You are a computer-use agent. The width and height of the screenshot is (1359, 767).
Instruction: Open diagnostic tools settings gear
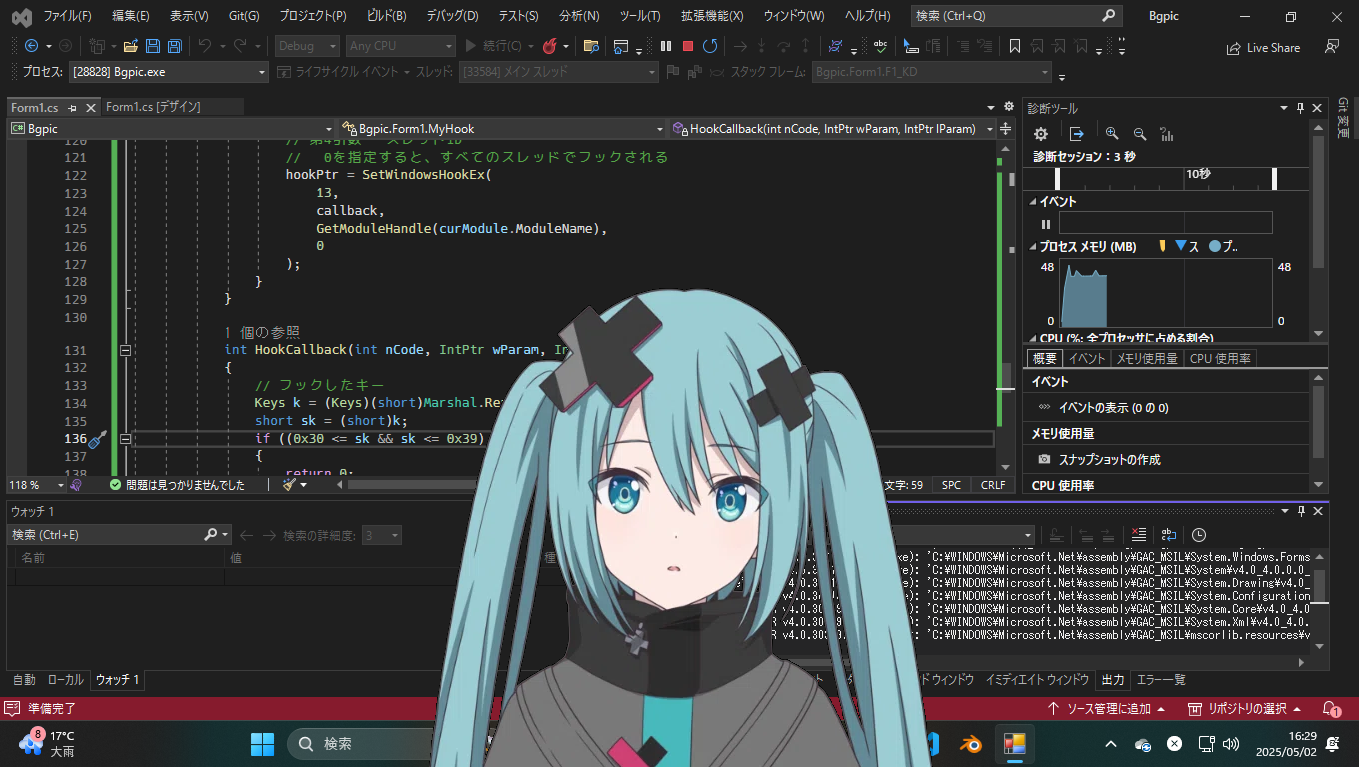(1041, 133)
